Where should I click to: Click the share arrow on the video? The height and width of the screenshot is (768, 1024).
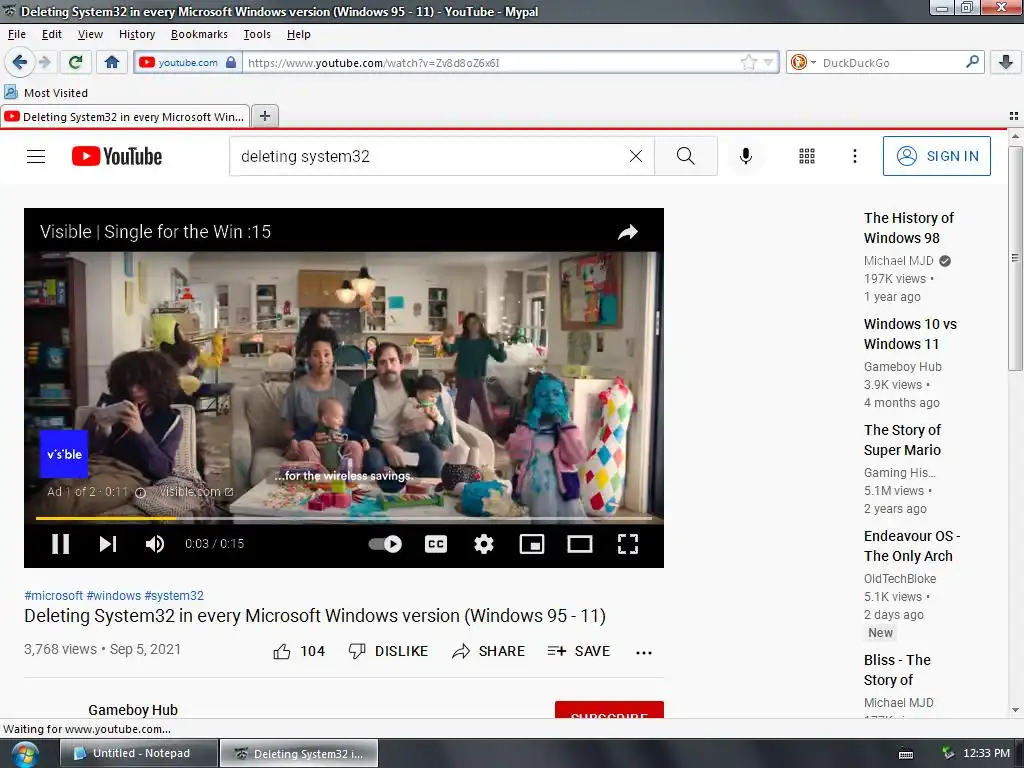628,232
